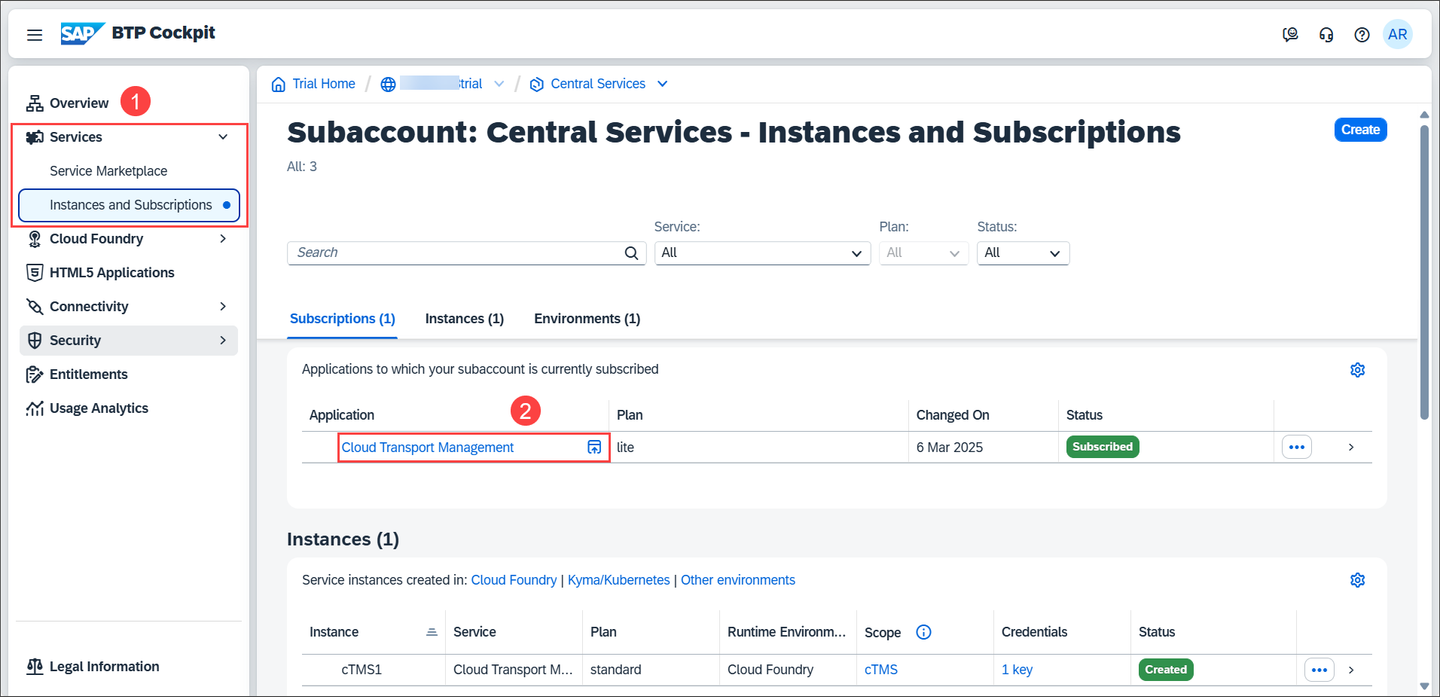This screenshot has width=1440, height=697.
Task: Open the notifications/feedback chat icon
Action: [1291, 35]
